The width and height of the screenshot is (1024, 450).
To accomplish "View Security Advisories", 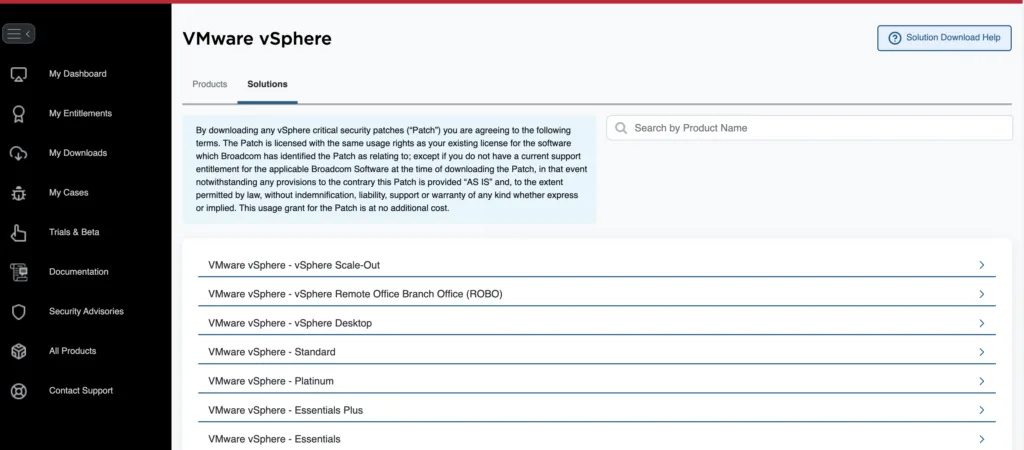I will [86, 312].
